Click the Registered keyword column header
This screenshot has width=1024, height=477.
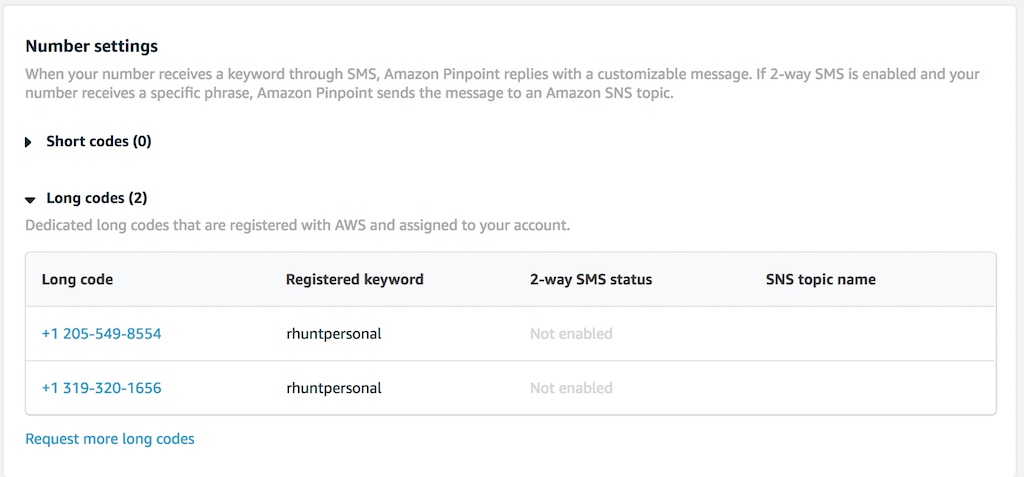click(x=354, y=280)
